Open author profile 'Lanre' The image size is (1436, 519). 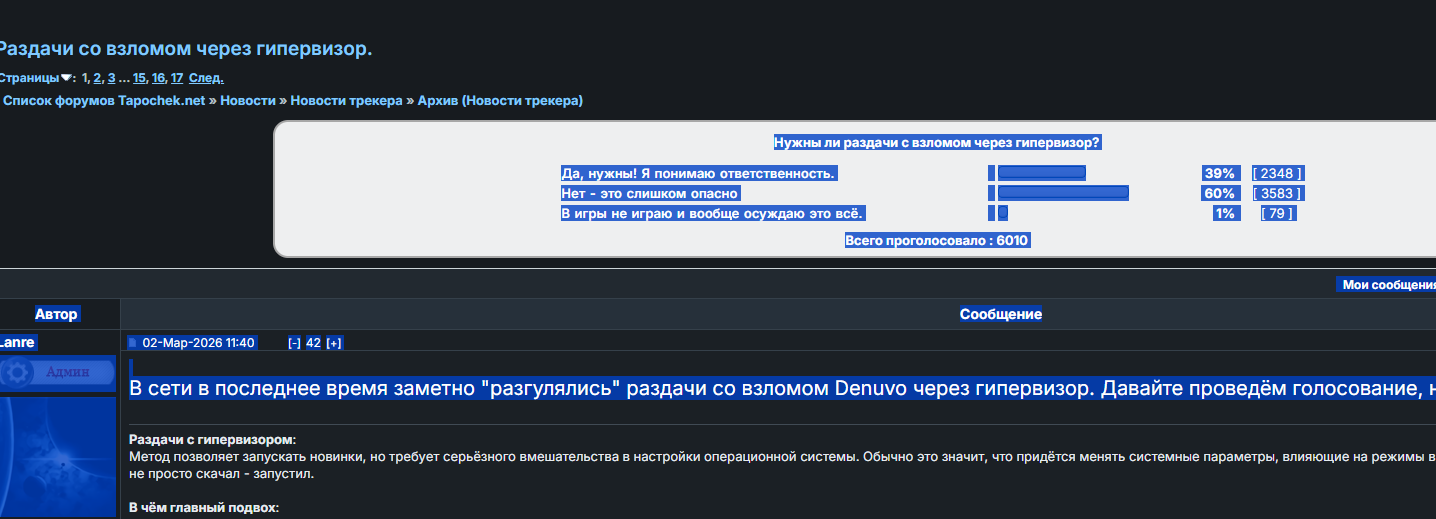coord(17,342)
